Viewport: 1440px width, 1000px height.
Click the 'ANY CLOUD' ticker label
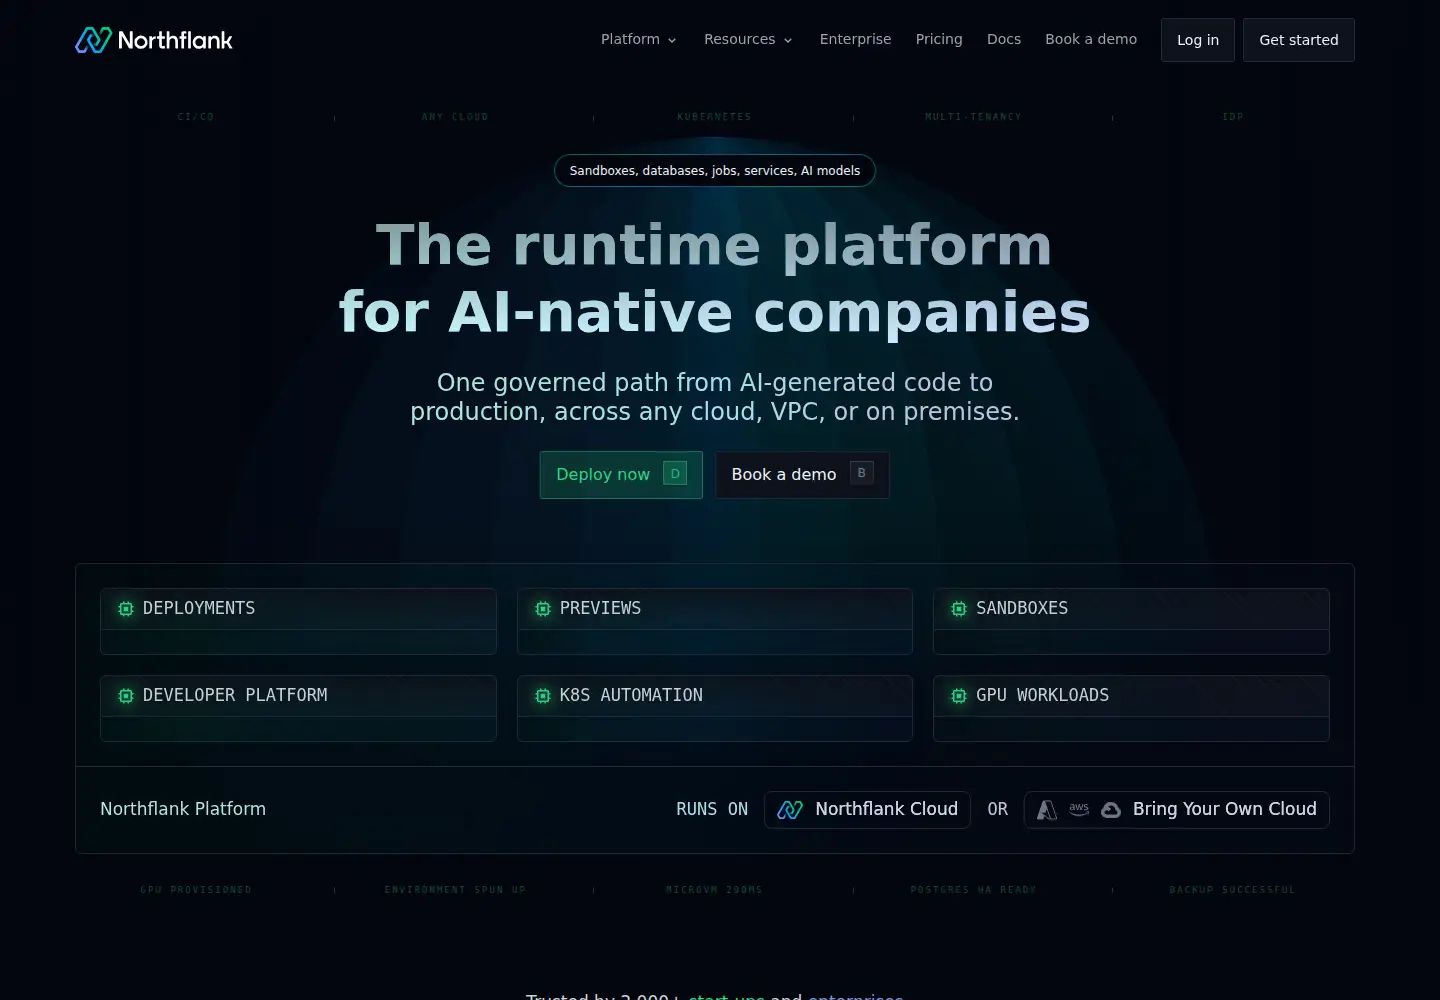pyautogui.click(x=455, y=117)
